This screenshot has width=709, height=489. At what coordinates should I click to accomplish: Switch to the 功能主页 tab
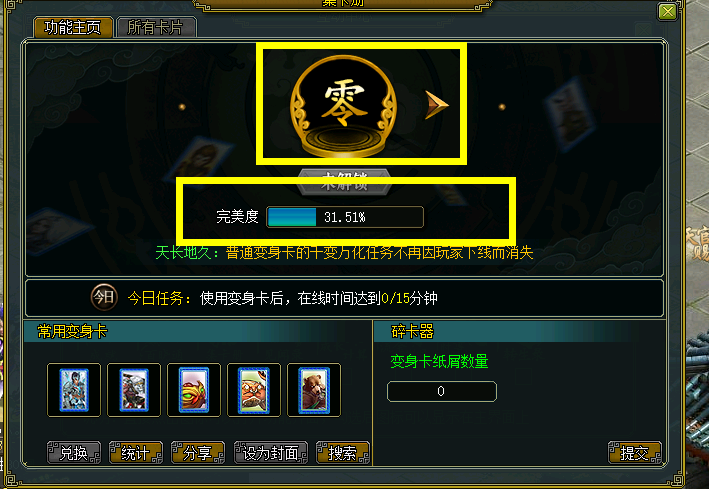click(x=73, y=28)
